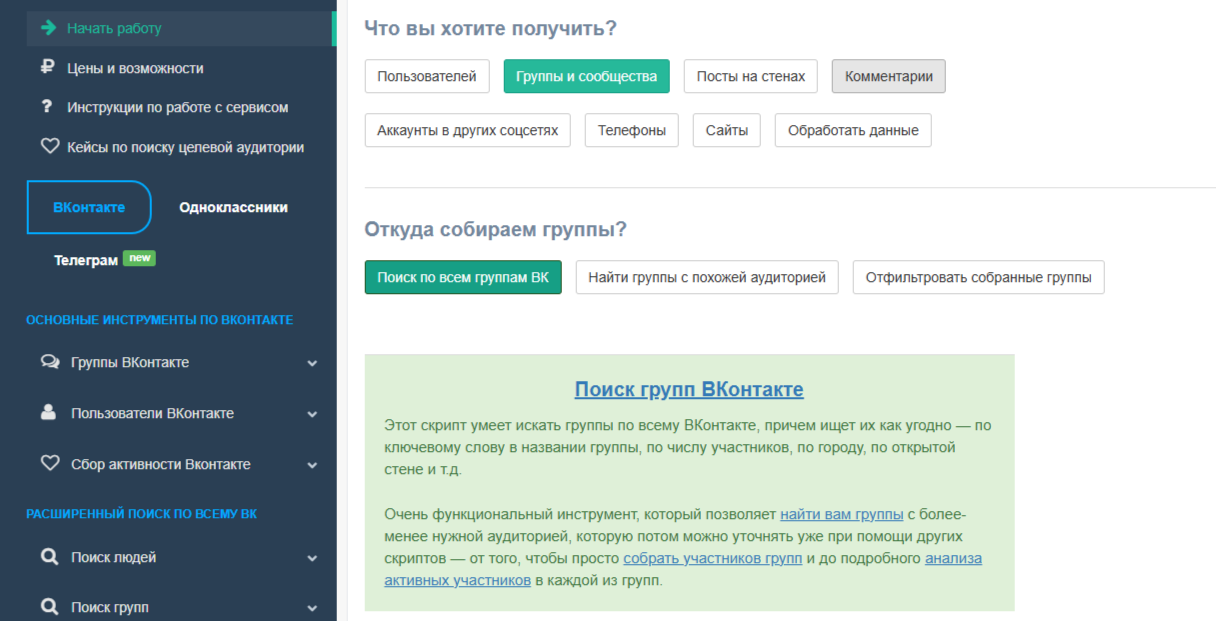Choose Посты на стенах
This screenshot has height=621, width=1216.
[751, 76]
